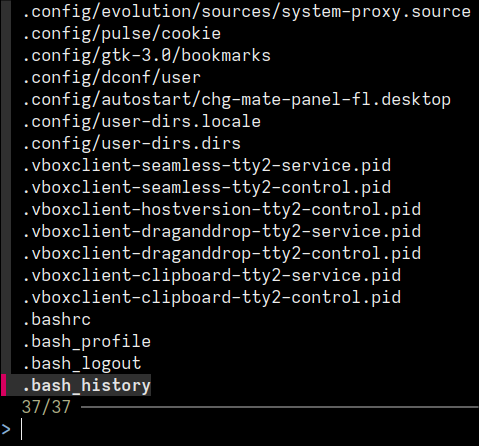Select .config/pulse/cookie entry
Screen dimensions: 479x446
pos(121,34)
